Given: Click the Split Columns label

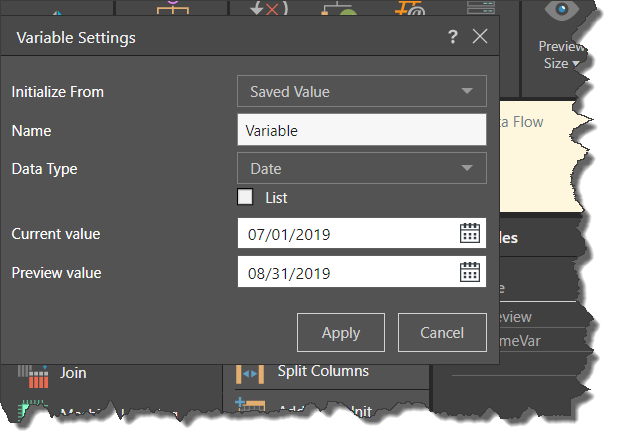Looking at the screenshot, I should [x=323, y=371].
